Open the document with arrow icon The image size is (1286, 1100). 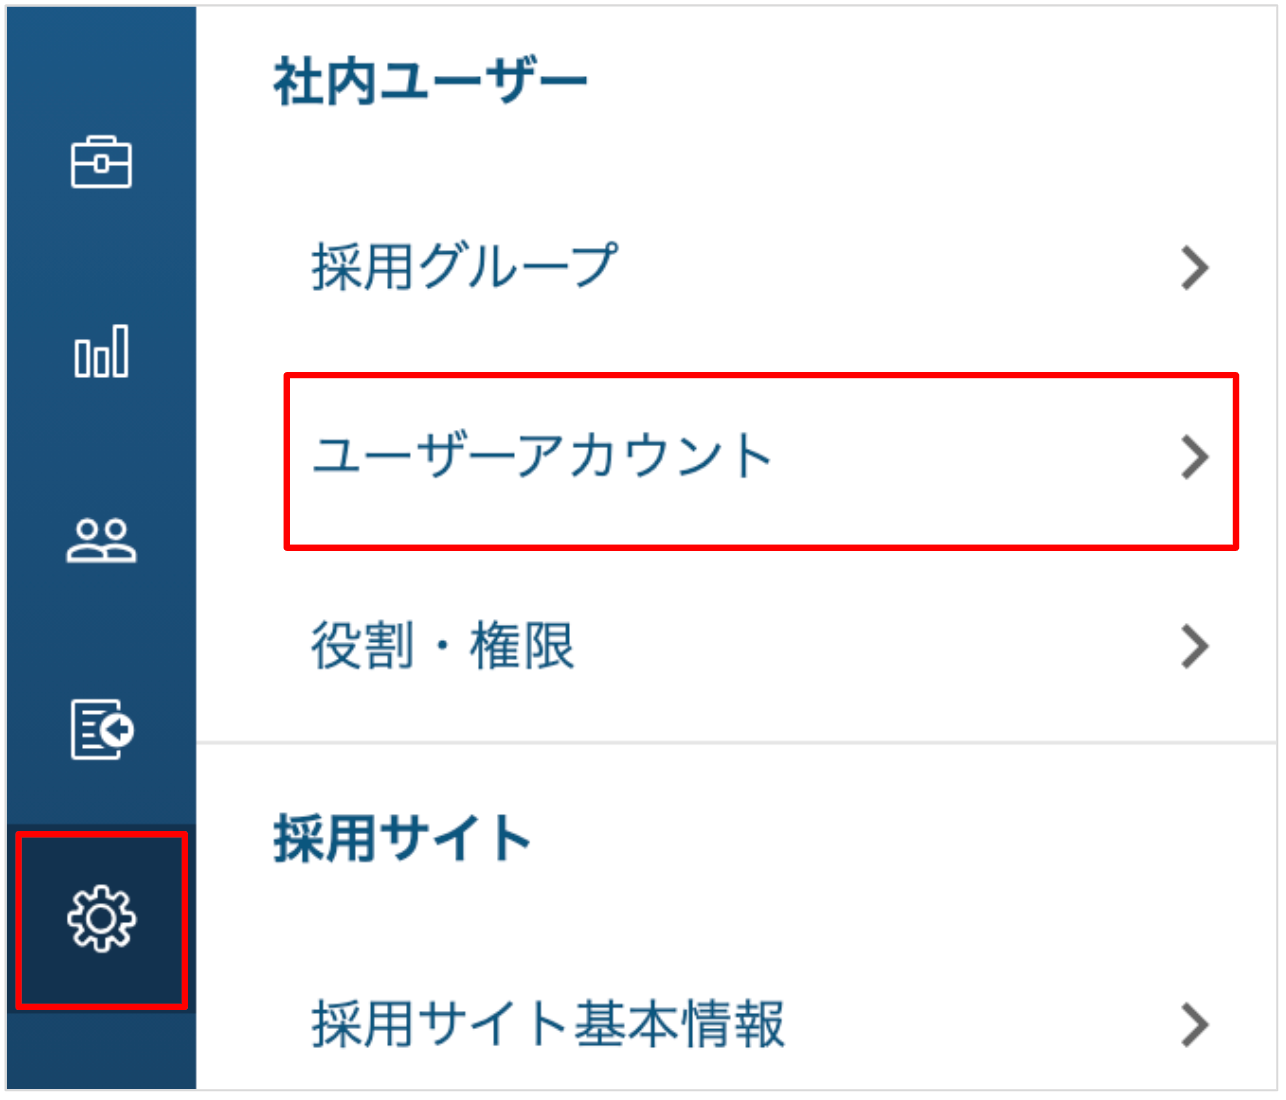click(x=102, y=729)
